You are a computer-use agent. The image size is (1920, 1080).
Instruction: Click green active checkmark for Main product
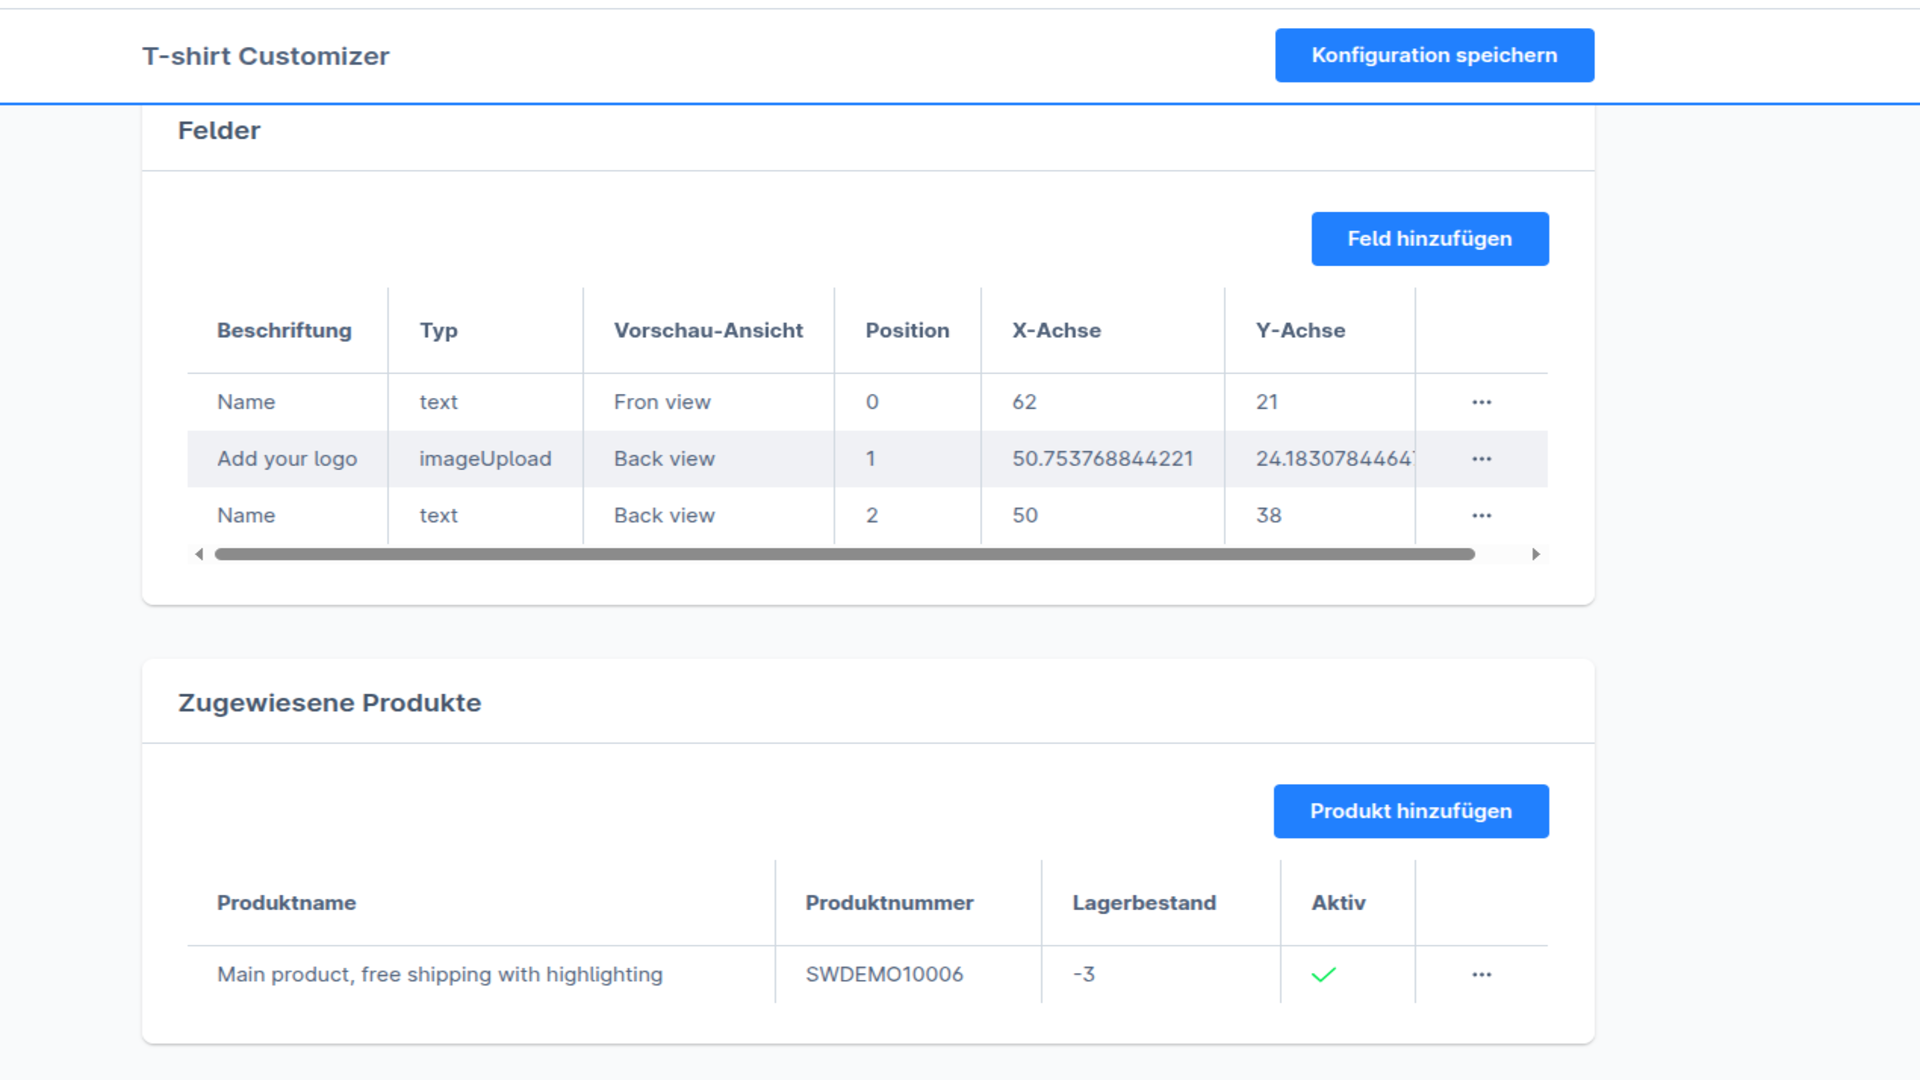pyautogui.click(x=1323, y=975)
